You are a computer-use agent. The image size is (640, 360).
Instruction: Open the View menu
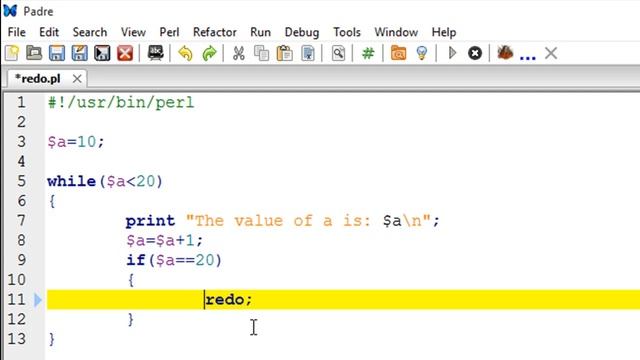point(133,32)
